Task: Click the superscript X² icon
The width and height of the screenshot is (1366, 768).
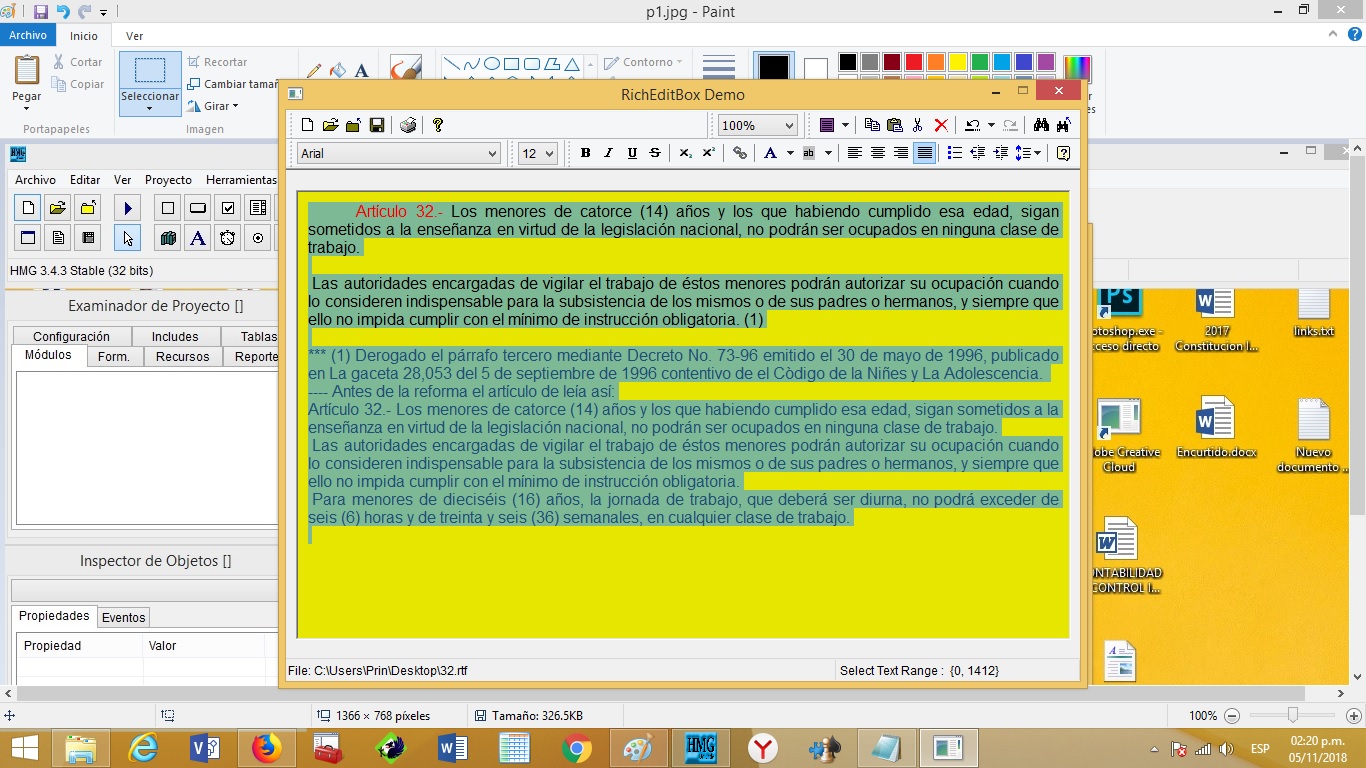Action: click(x=708, y=153)
